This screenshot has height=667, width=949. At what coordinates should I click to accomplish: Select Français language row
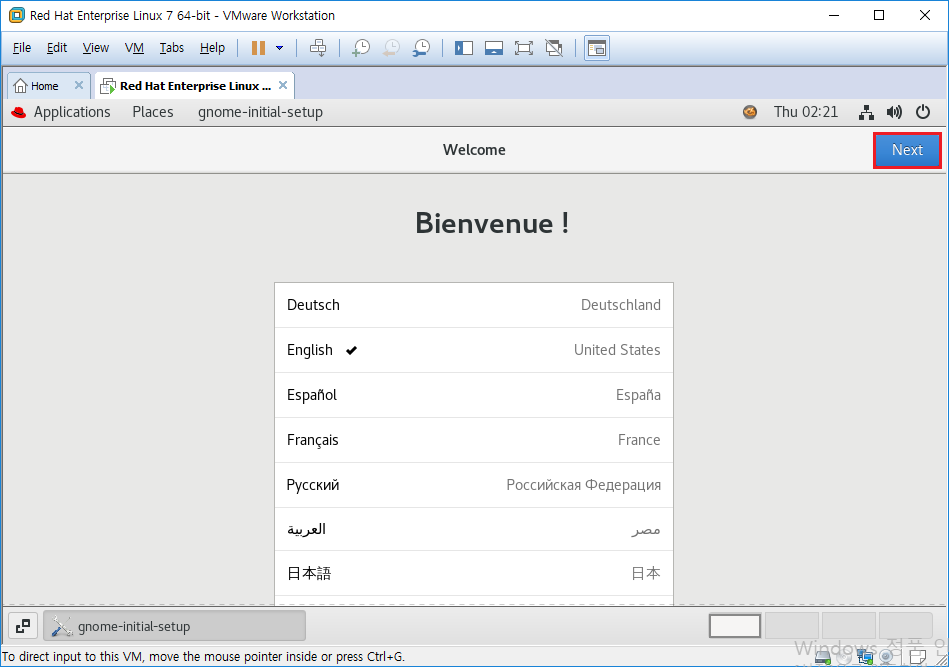click(474, 440)
